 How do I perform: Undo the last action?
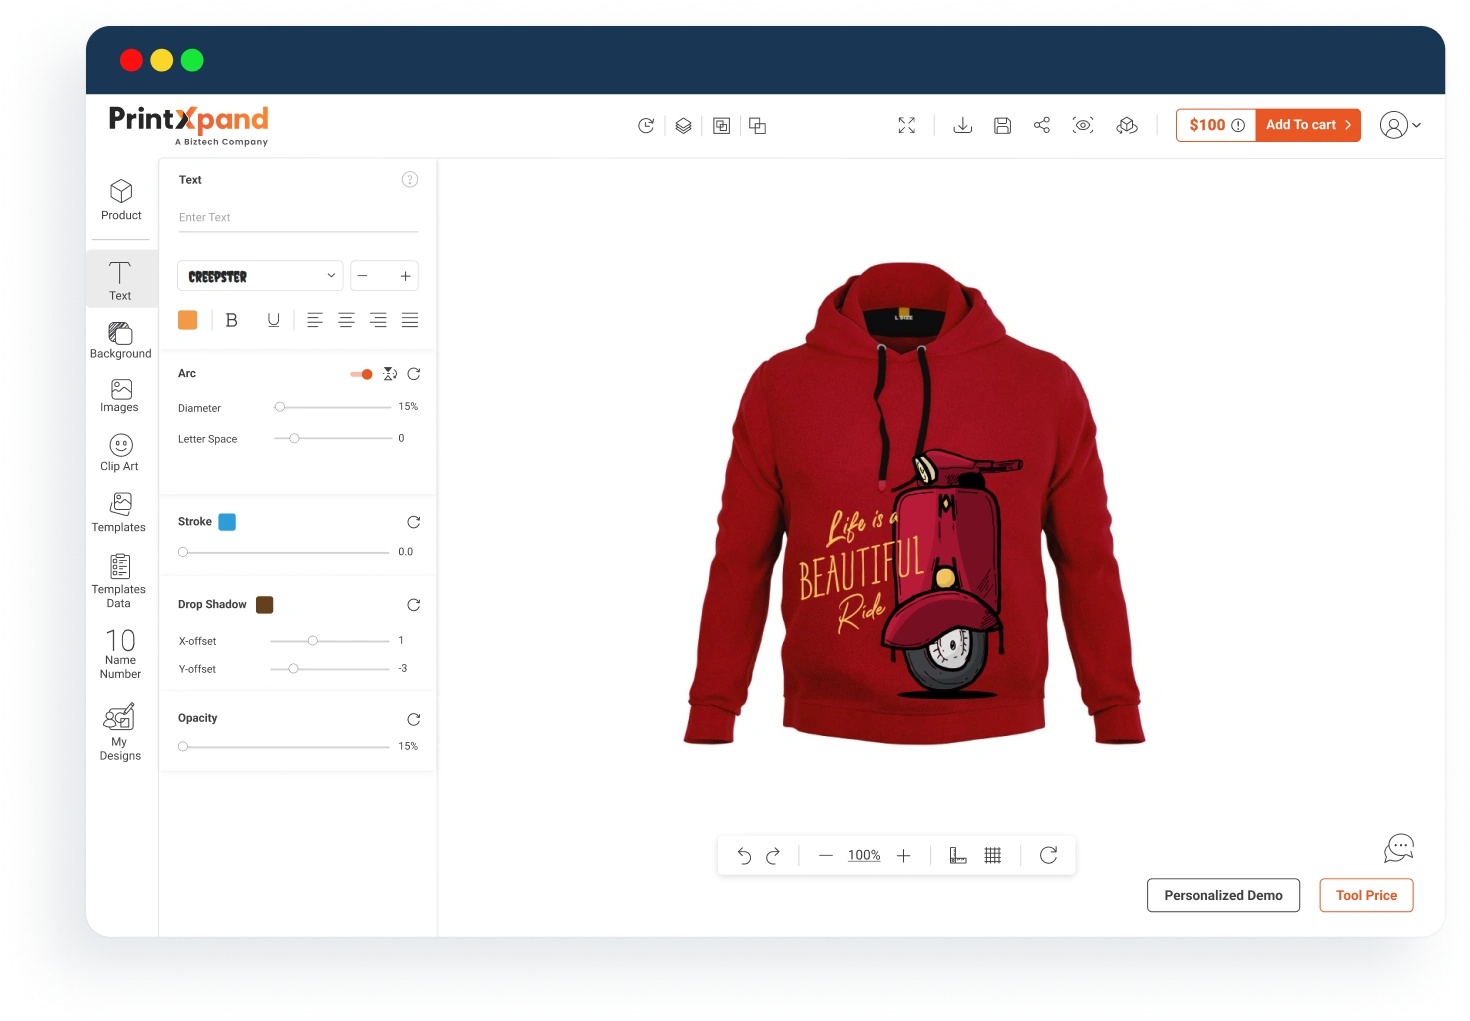coord(744,855)
